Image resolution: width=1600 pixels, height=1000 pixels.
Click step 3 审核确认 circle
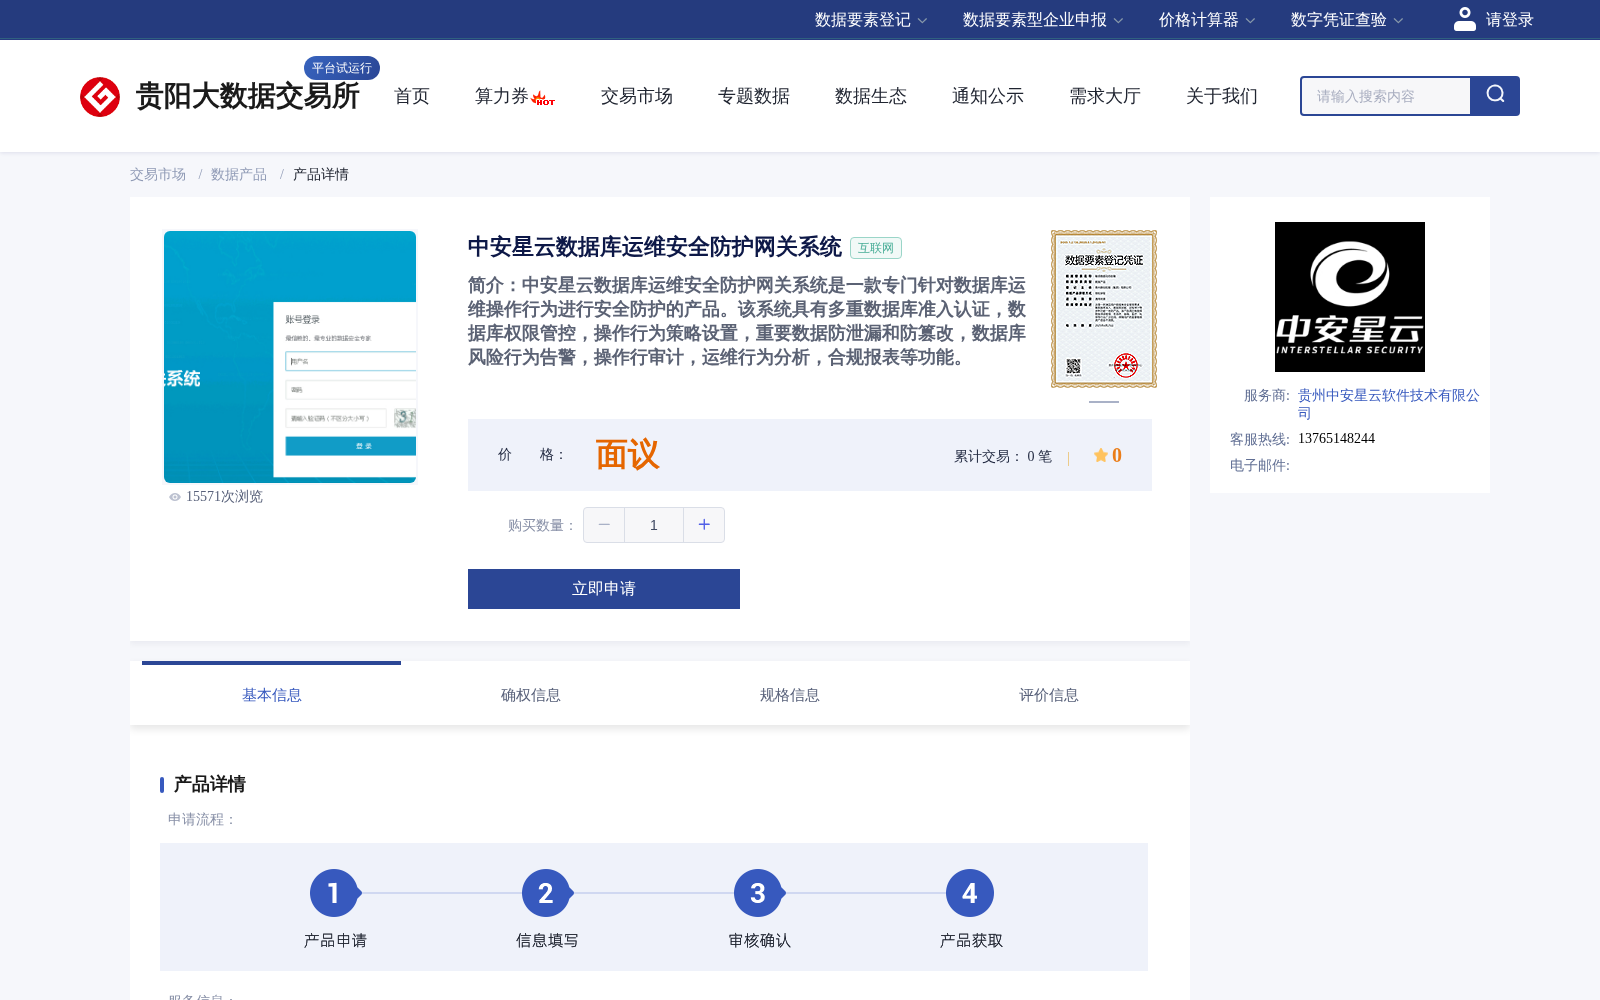758,893
